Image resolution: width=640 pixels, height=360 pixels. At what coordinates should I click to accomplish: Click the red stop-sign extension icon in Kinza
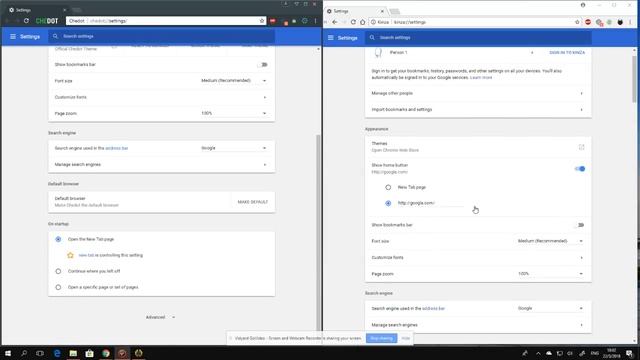tap(588, 22)
